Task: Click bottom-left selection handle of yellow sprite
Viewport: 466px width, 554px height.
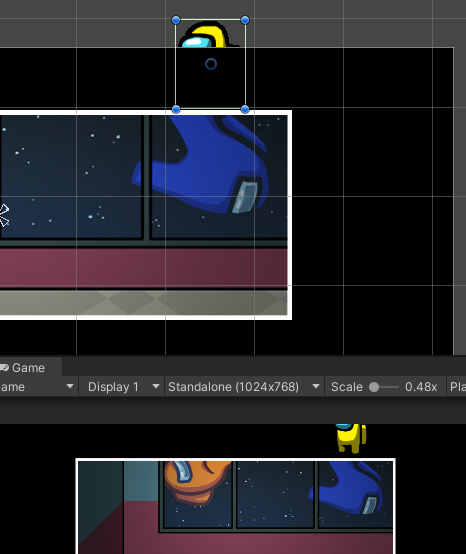Action: [x=176, y=109]
